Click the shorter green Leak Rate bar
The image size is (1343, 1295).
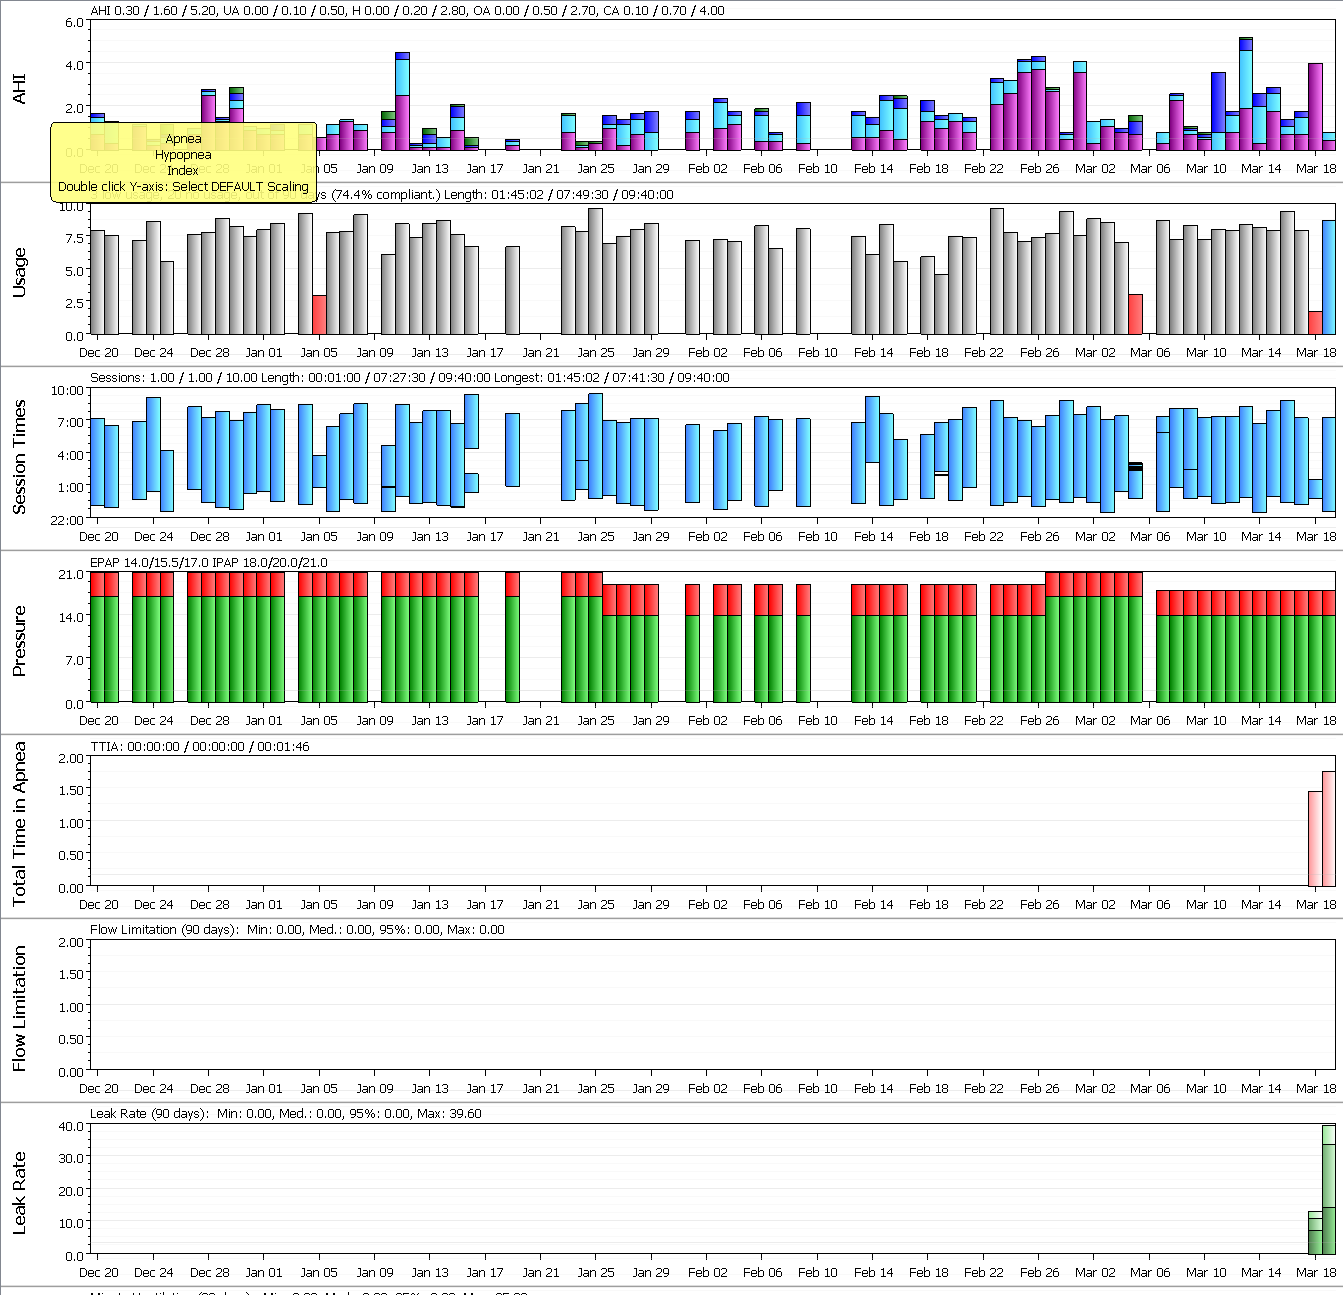pyautogui.click(x=1315, y=1233)
